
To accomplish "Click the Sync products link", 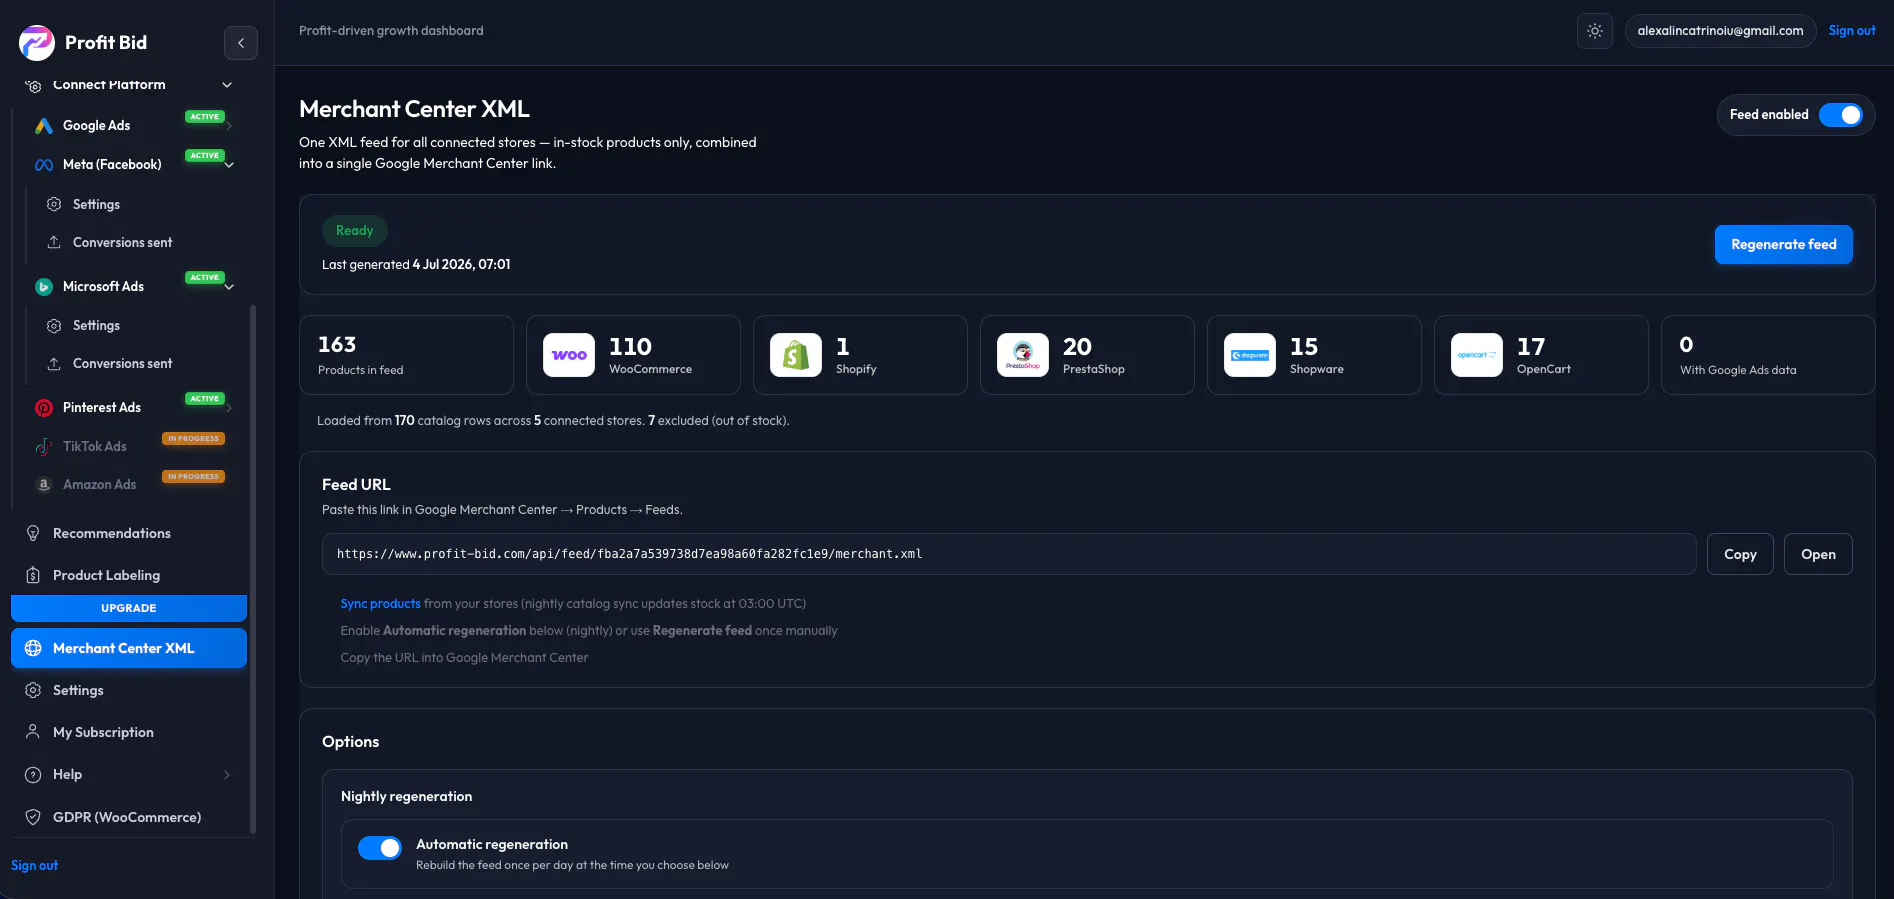I will pos(380,604).
